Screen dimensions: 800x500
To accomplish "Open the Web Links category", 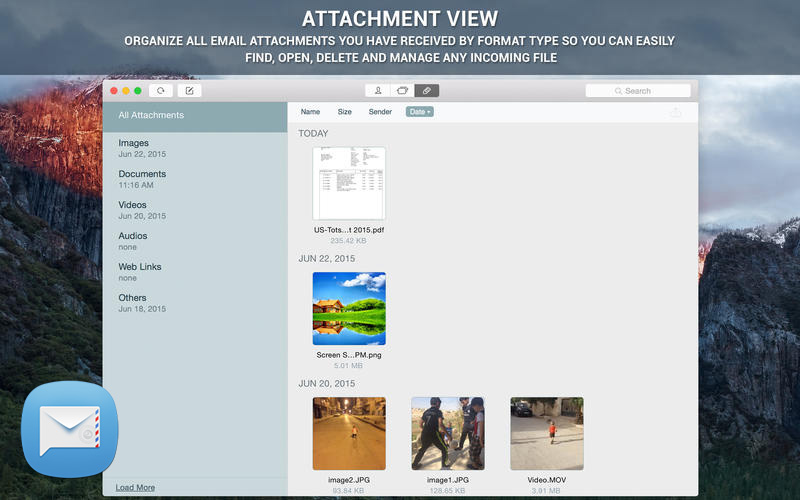I will (x=195, y=272).
